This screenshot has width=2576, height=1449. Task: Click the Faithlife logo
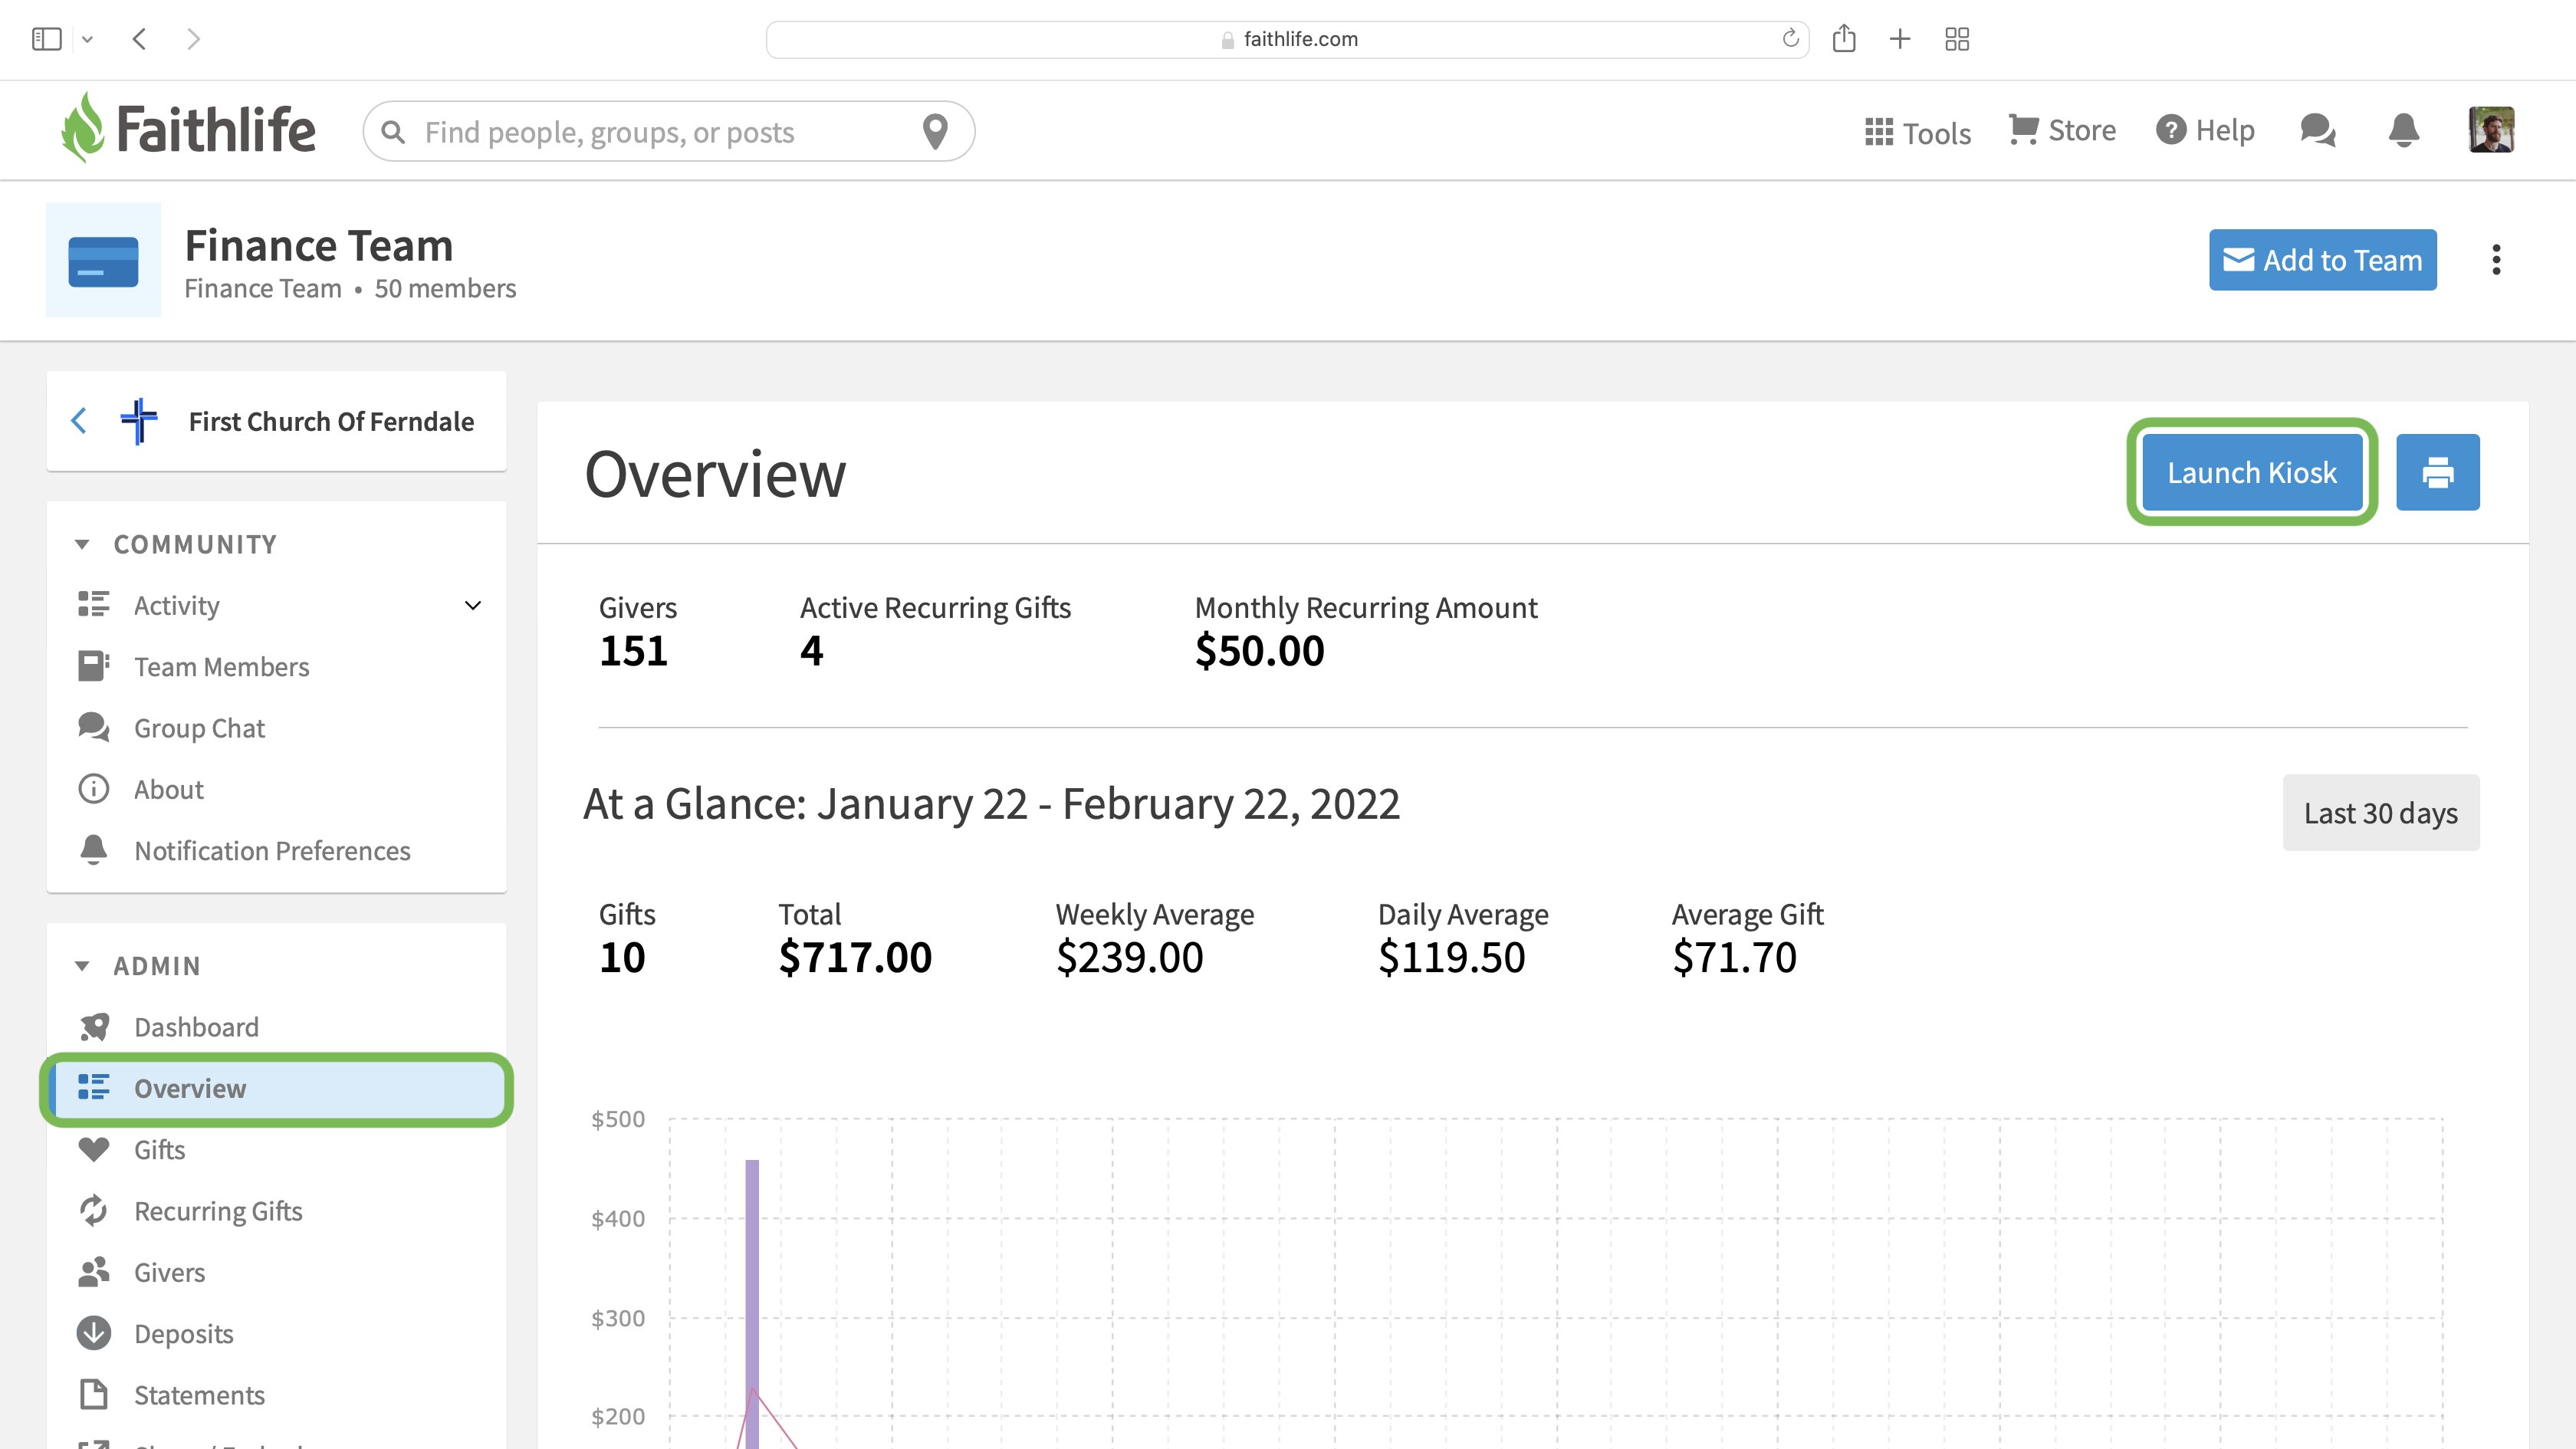189,128
